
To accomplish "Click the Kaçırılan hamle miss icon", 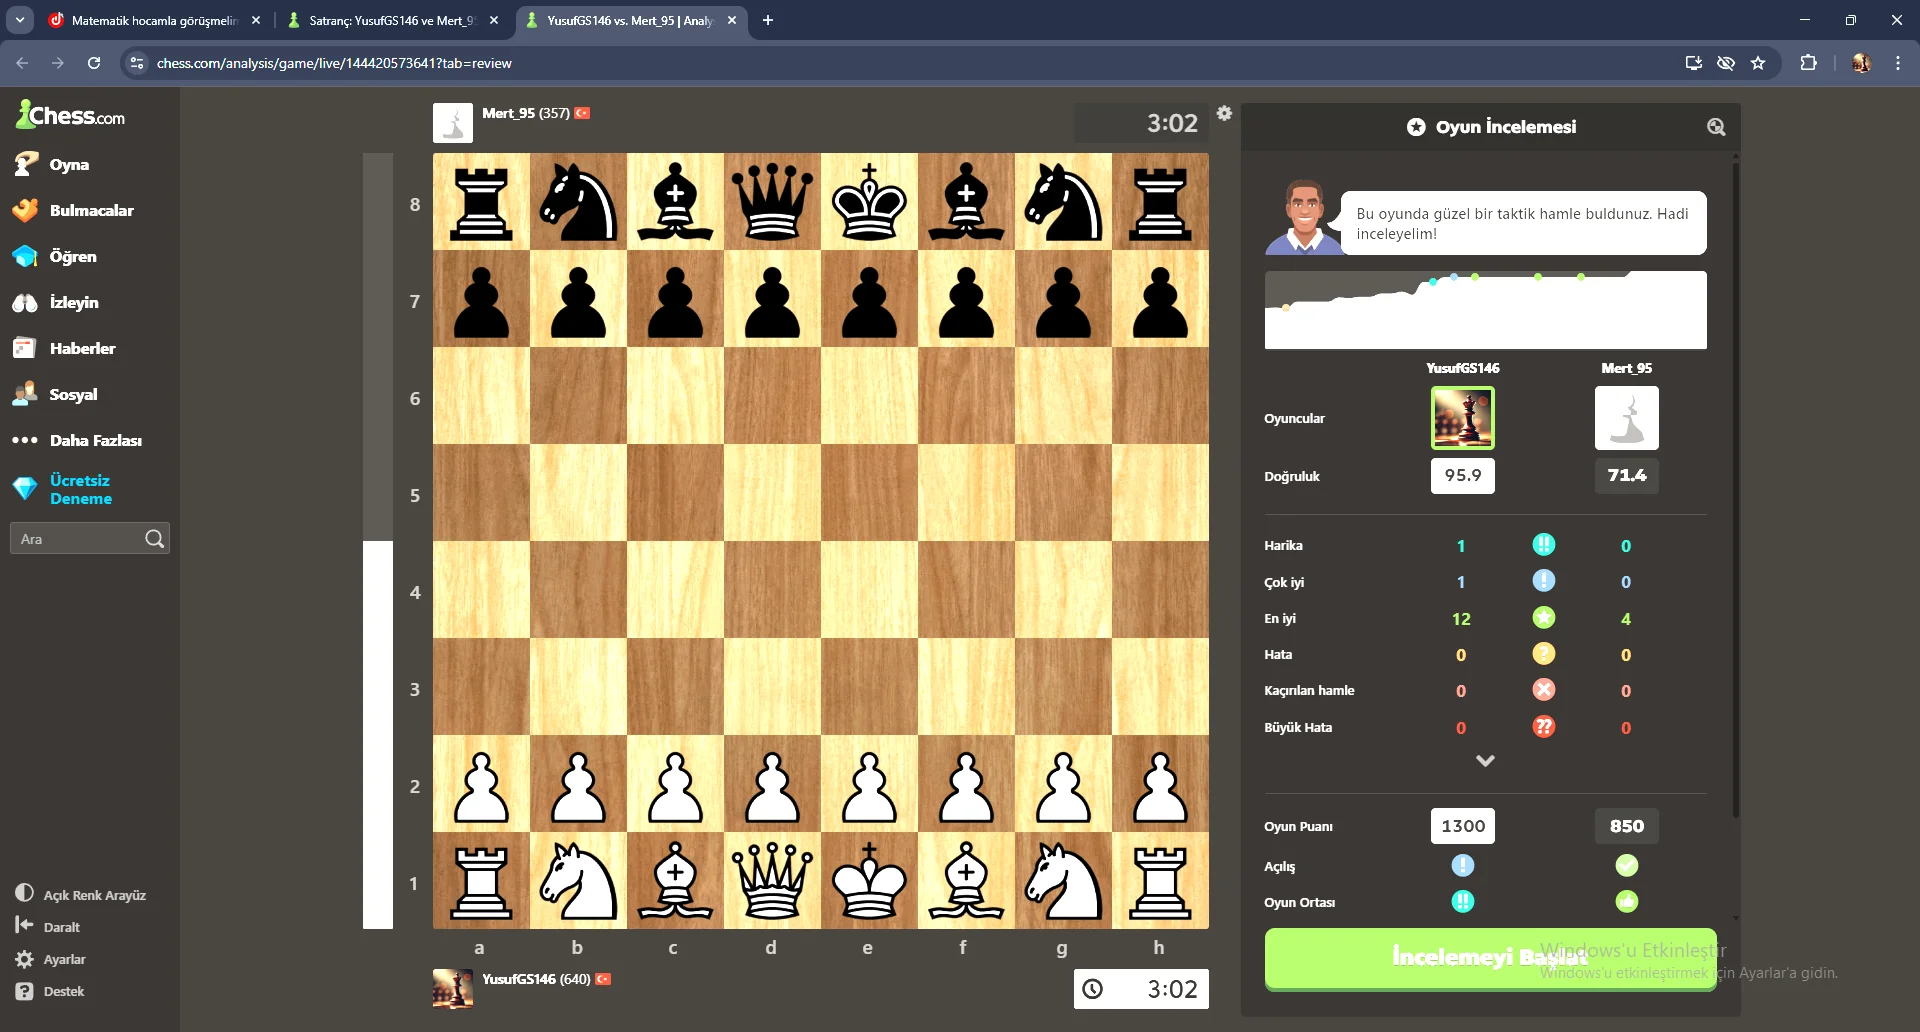I will [x=1544, y=690].
